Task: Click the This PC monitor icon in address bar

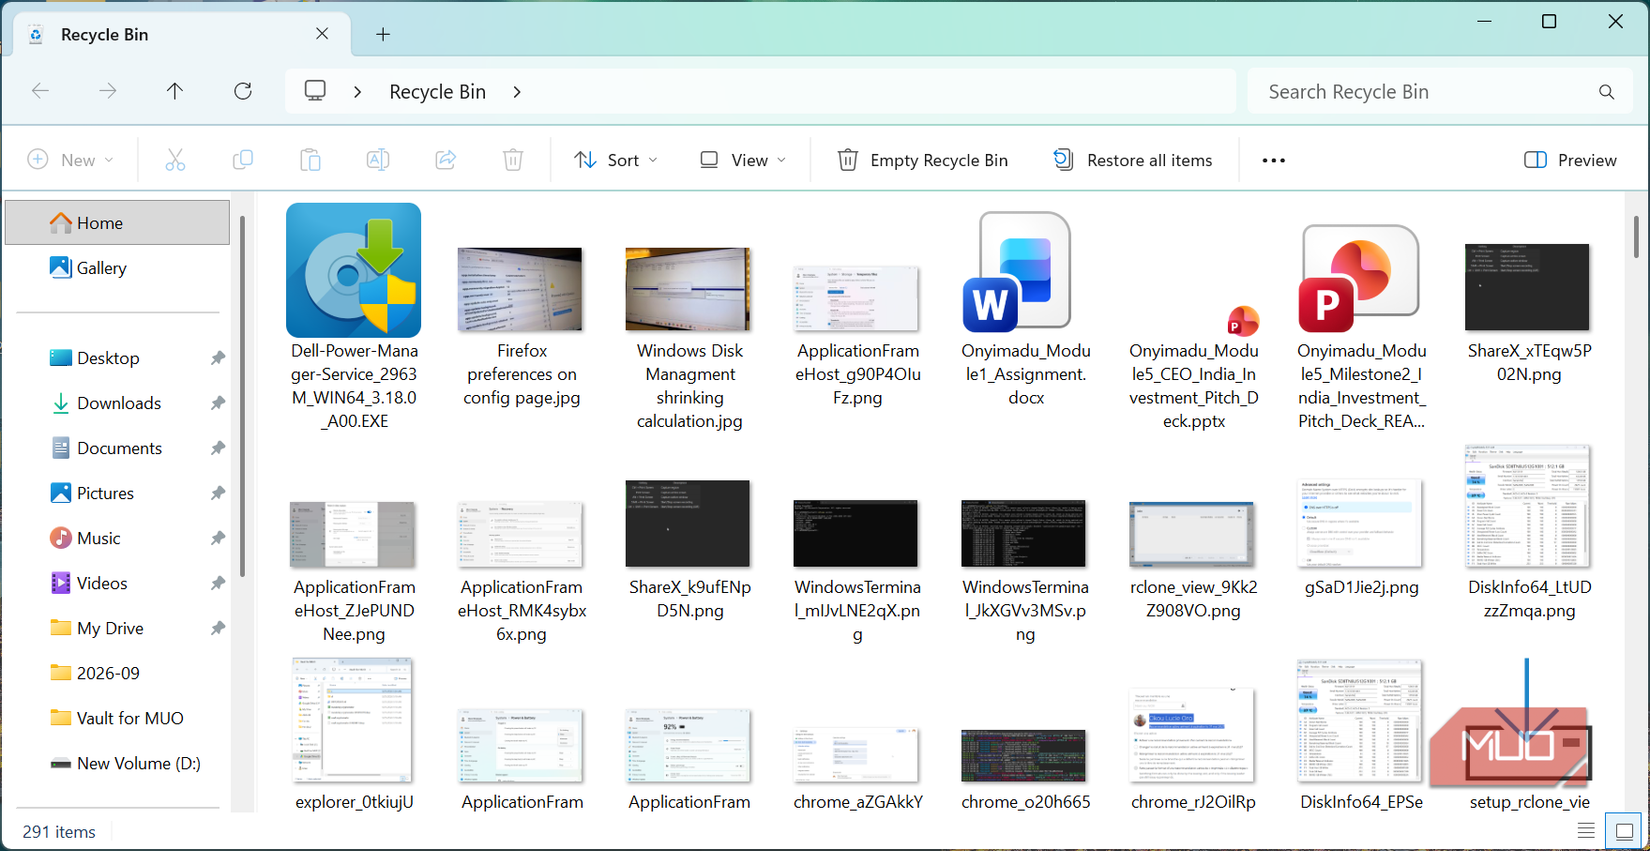Action: point(315,91)
